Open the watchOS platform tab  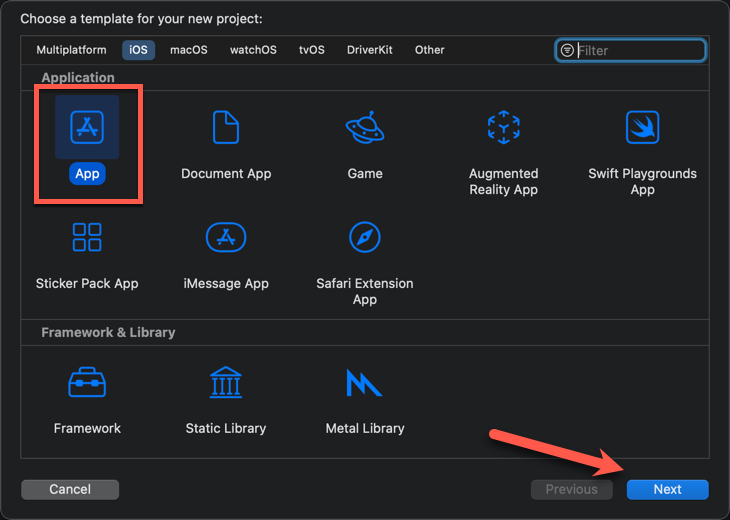(253, 50)
